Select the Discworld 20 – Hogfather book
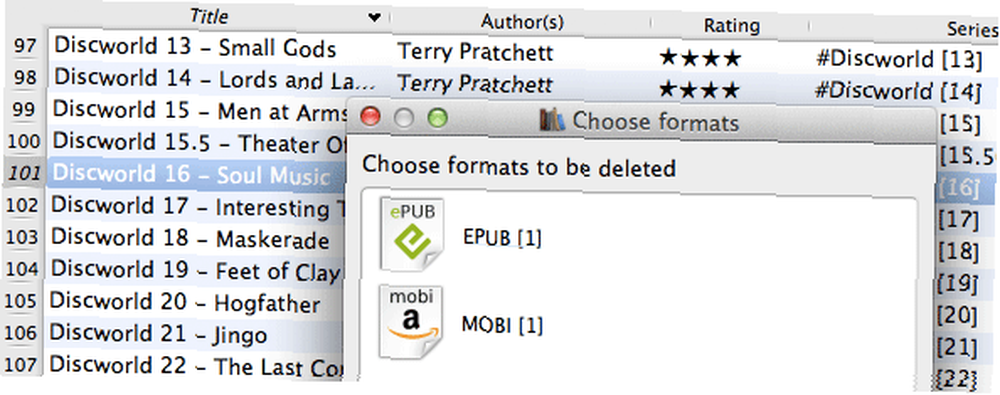Viewport: 1000px width, 395px height. 185,302
